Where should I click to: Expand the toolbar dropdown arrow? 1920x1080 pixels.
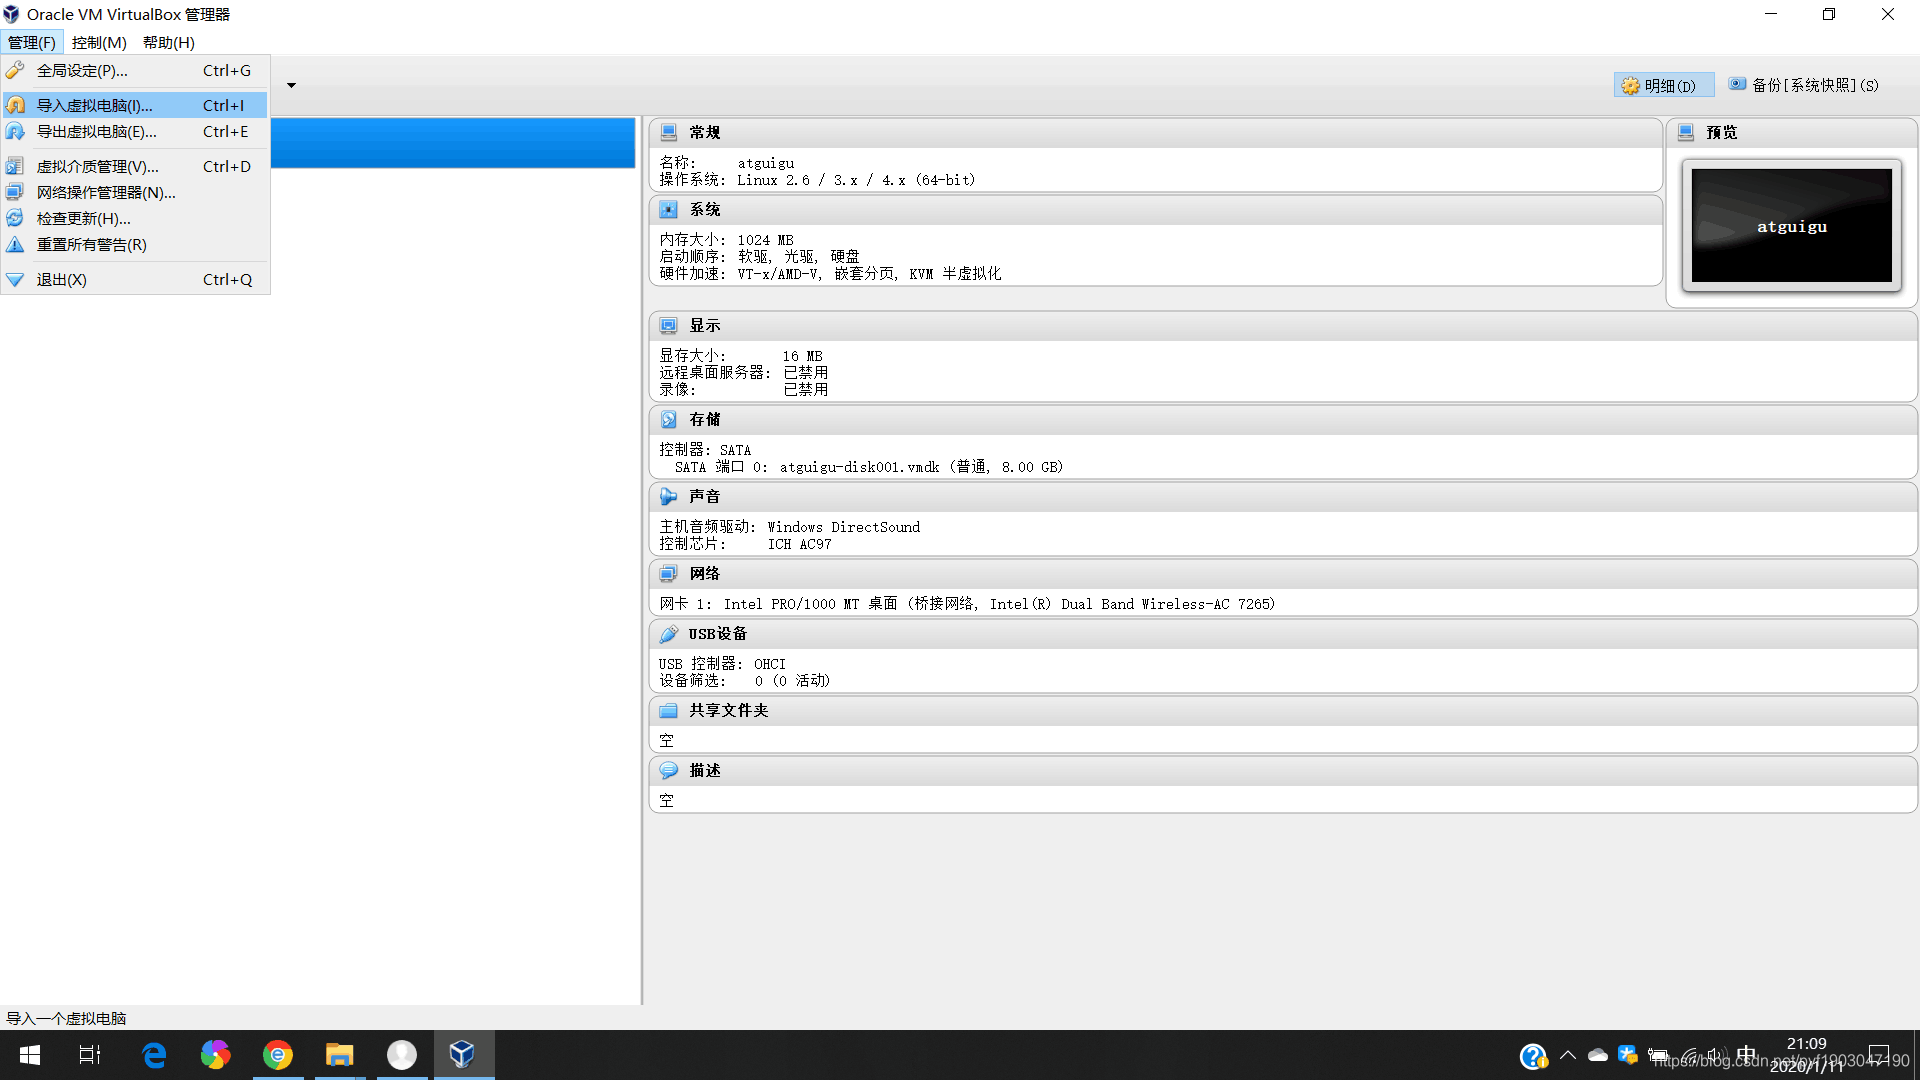(291, 85)
